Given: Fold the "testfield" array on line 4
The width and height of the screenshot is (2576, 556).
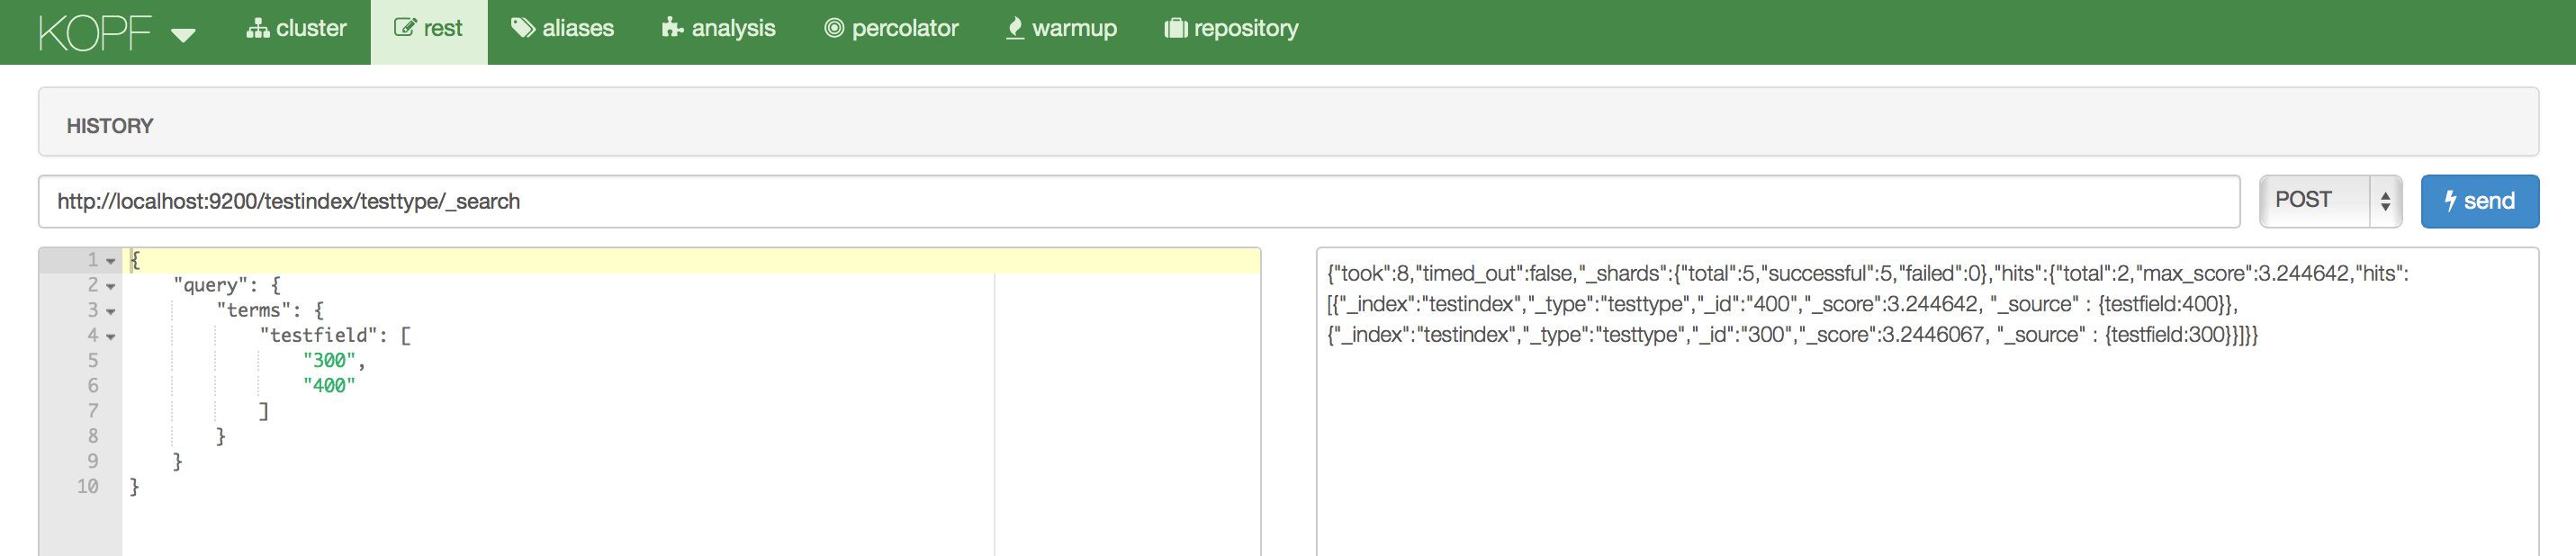Looking at the screenshot, I should tap(111, 336).
